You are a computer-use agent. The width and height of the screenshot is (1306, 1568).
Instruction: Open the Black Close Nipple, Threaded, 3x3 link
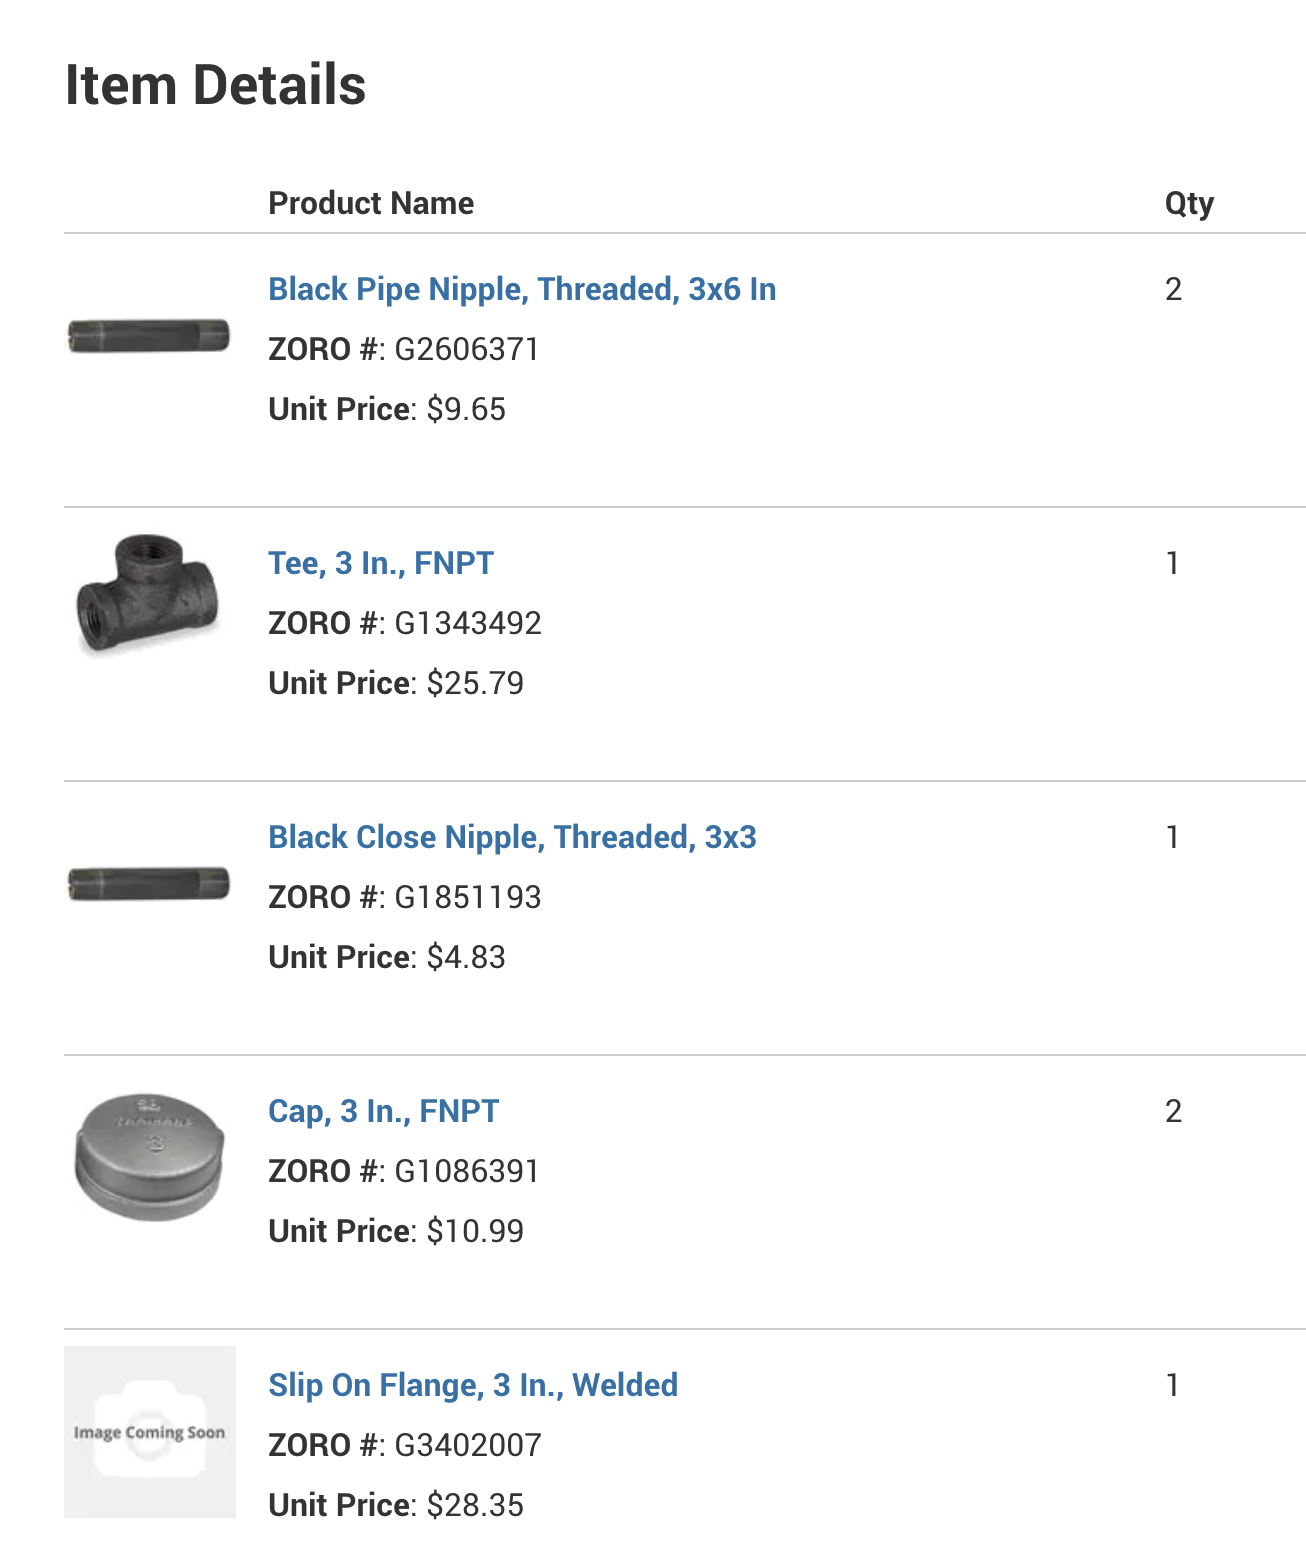(x=511, y=837)
